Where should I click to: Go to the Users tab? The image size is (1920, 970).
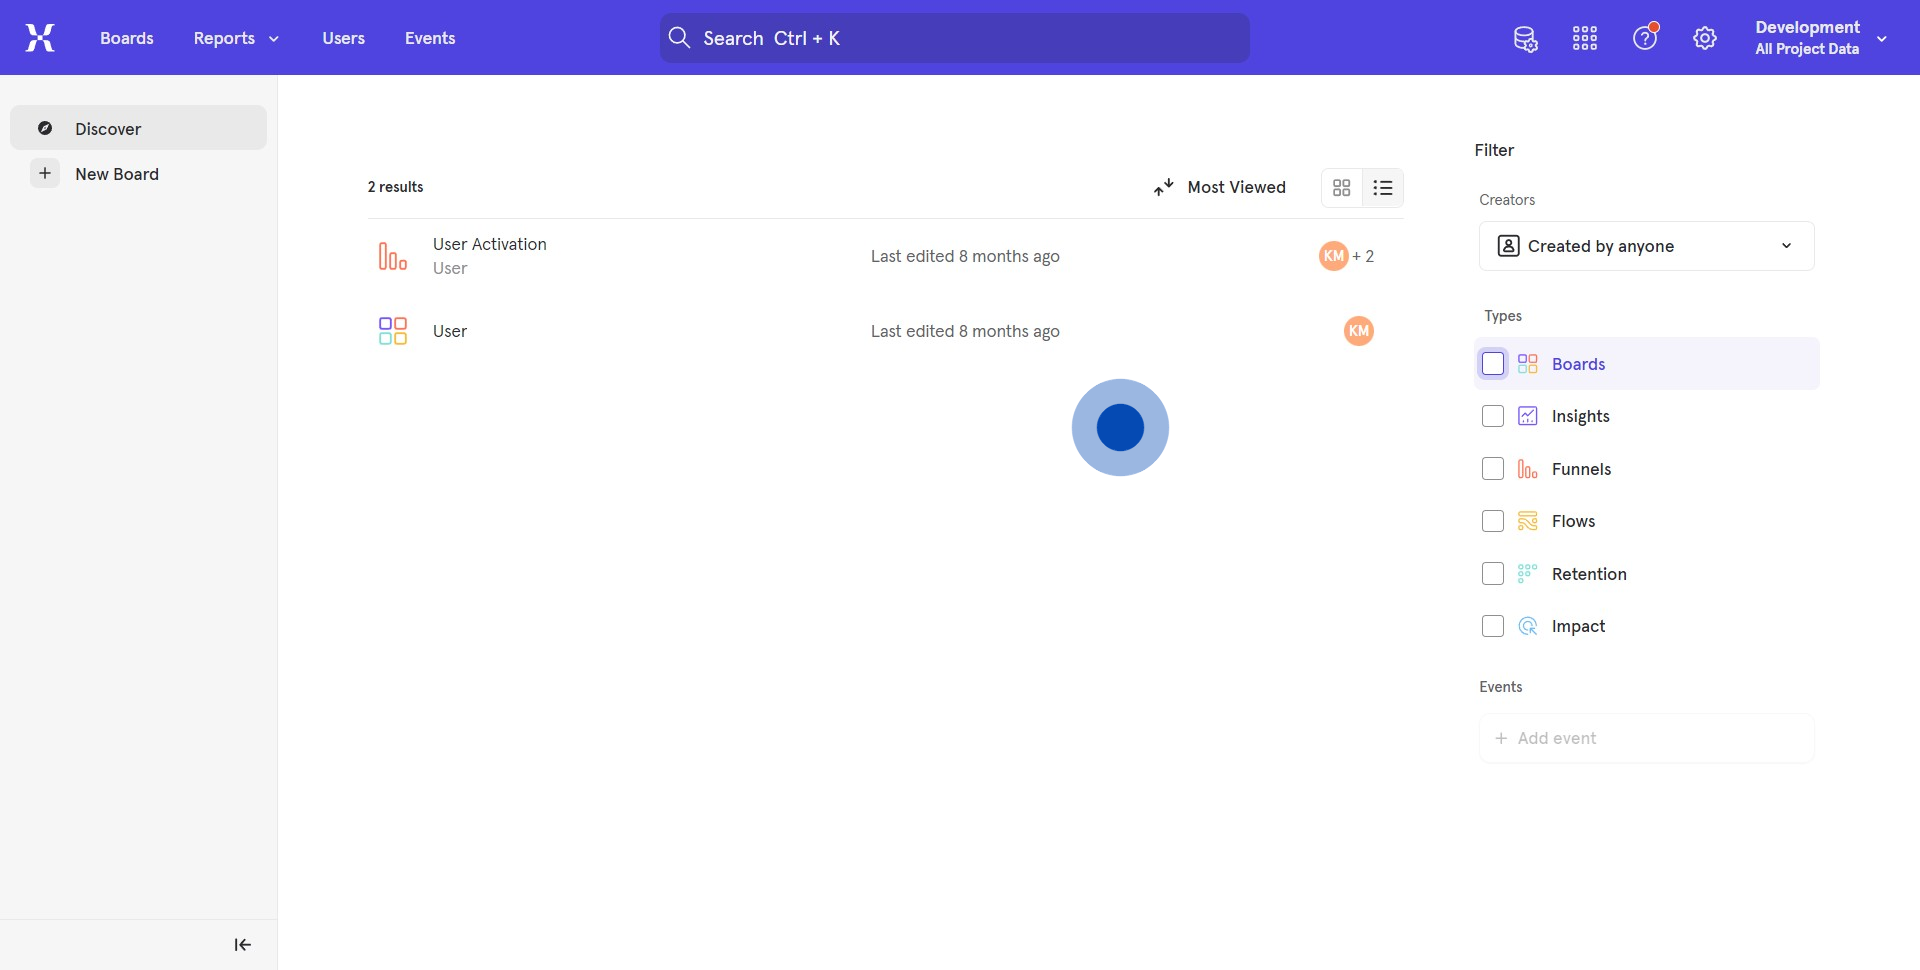click(x=343, y=38)
